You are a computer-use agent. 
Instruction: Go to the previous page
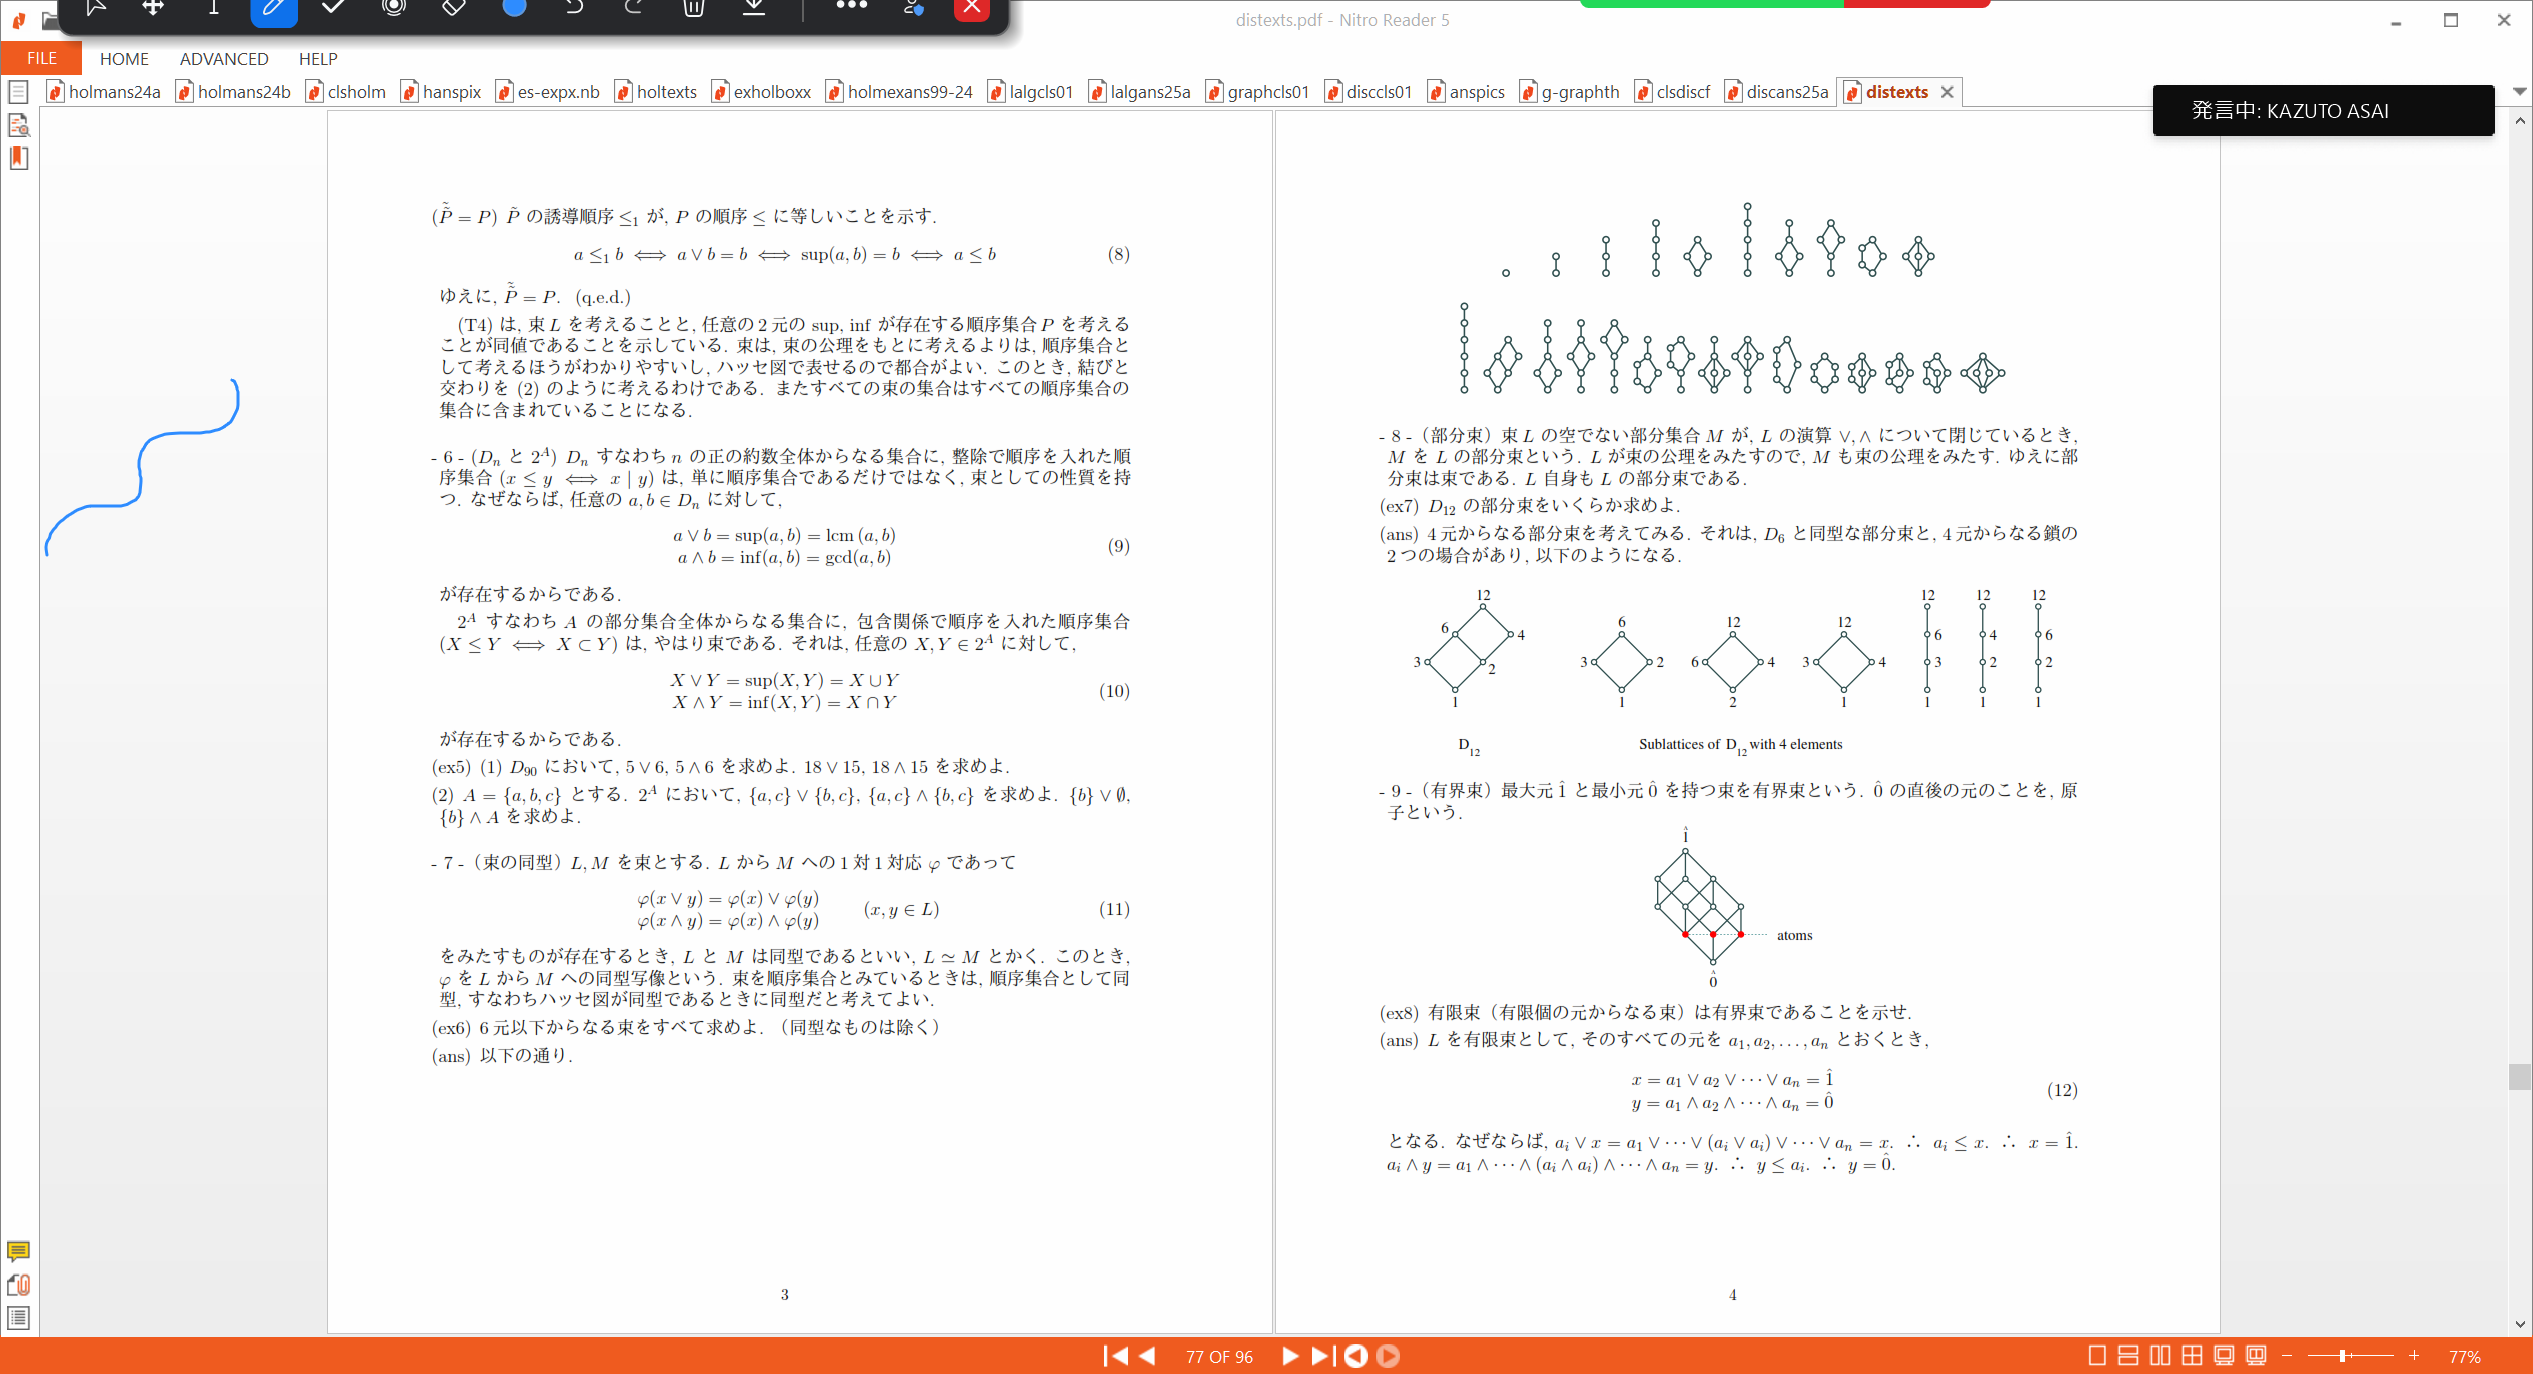1147,1356
